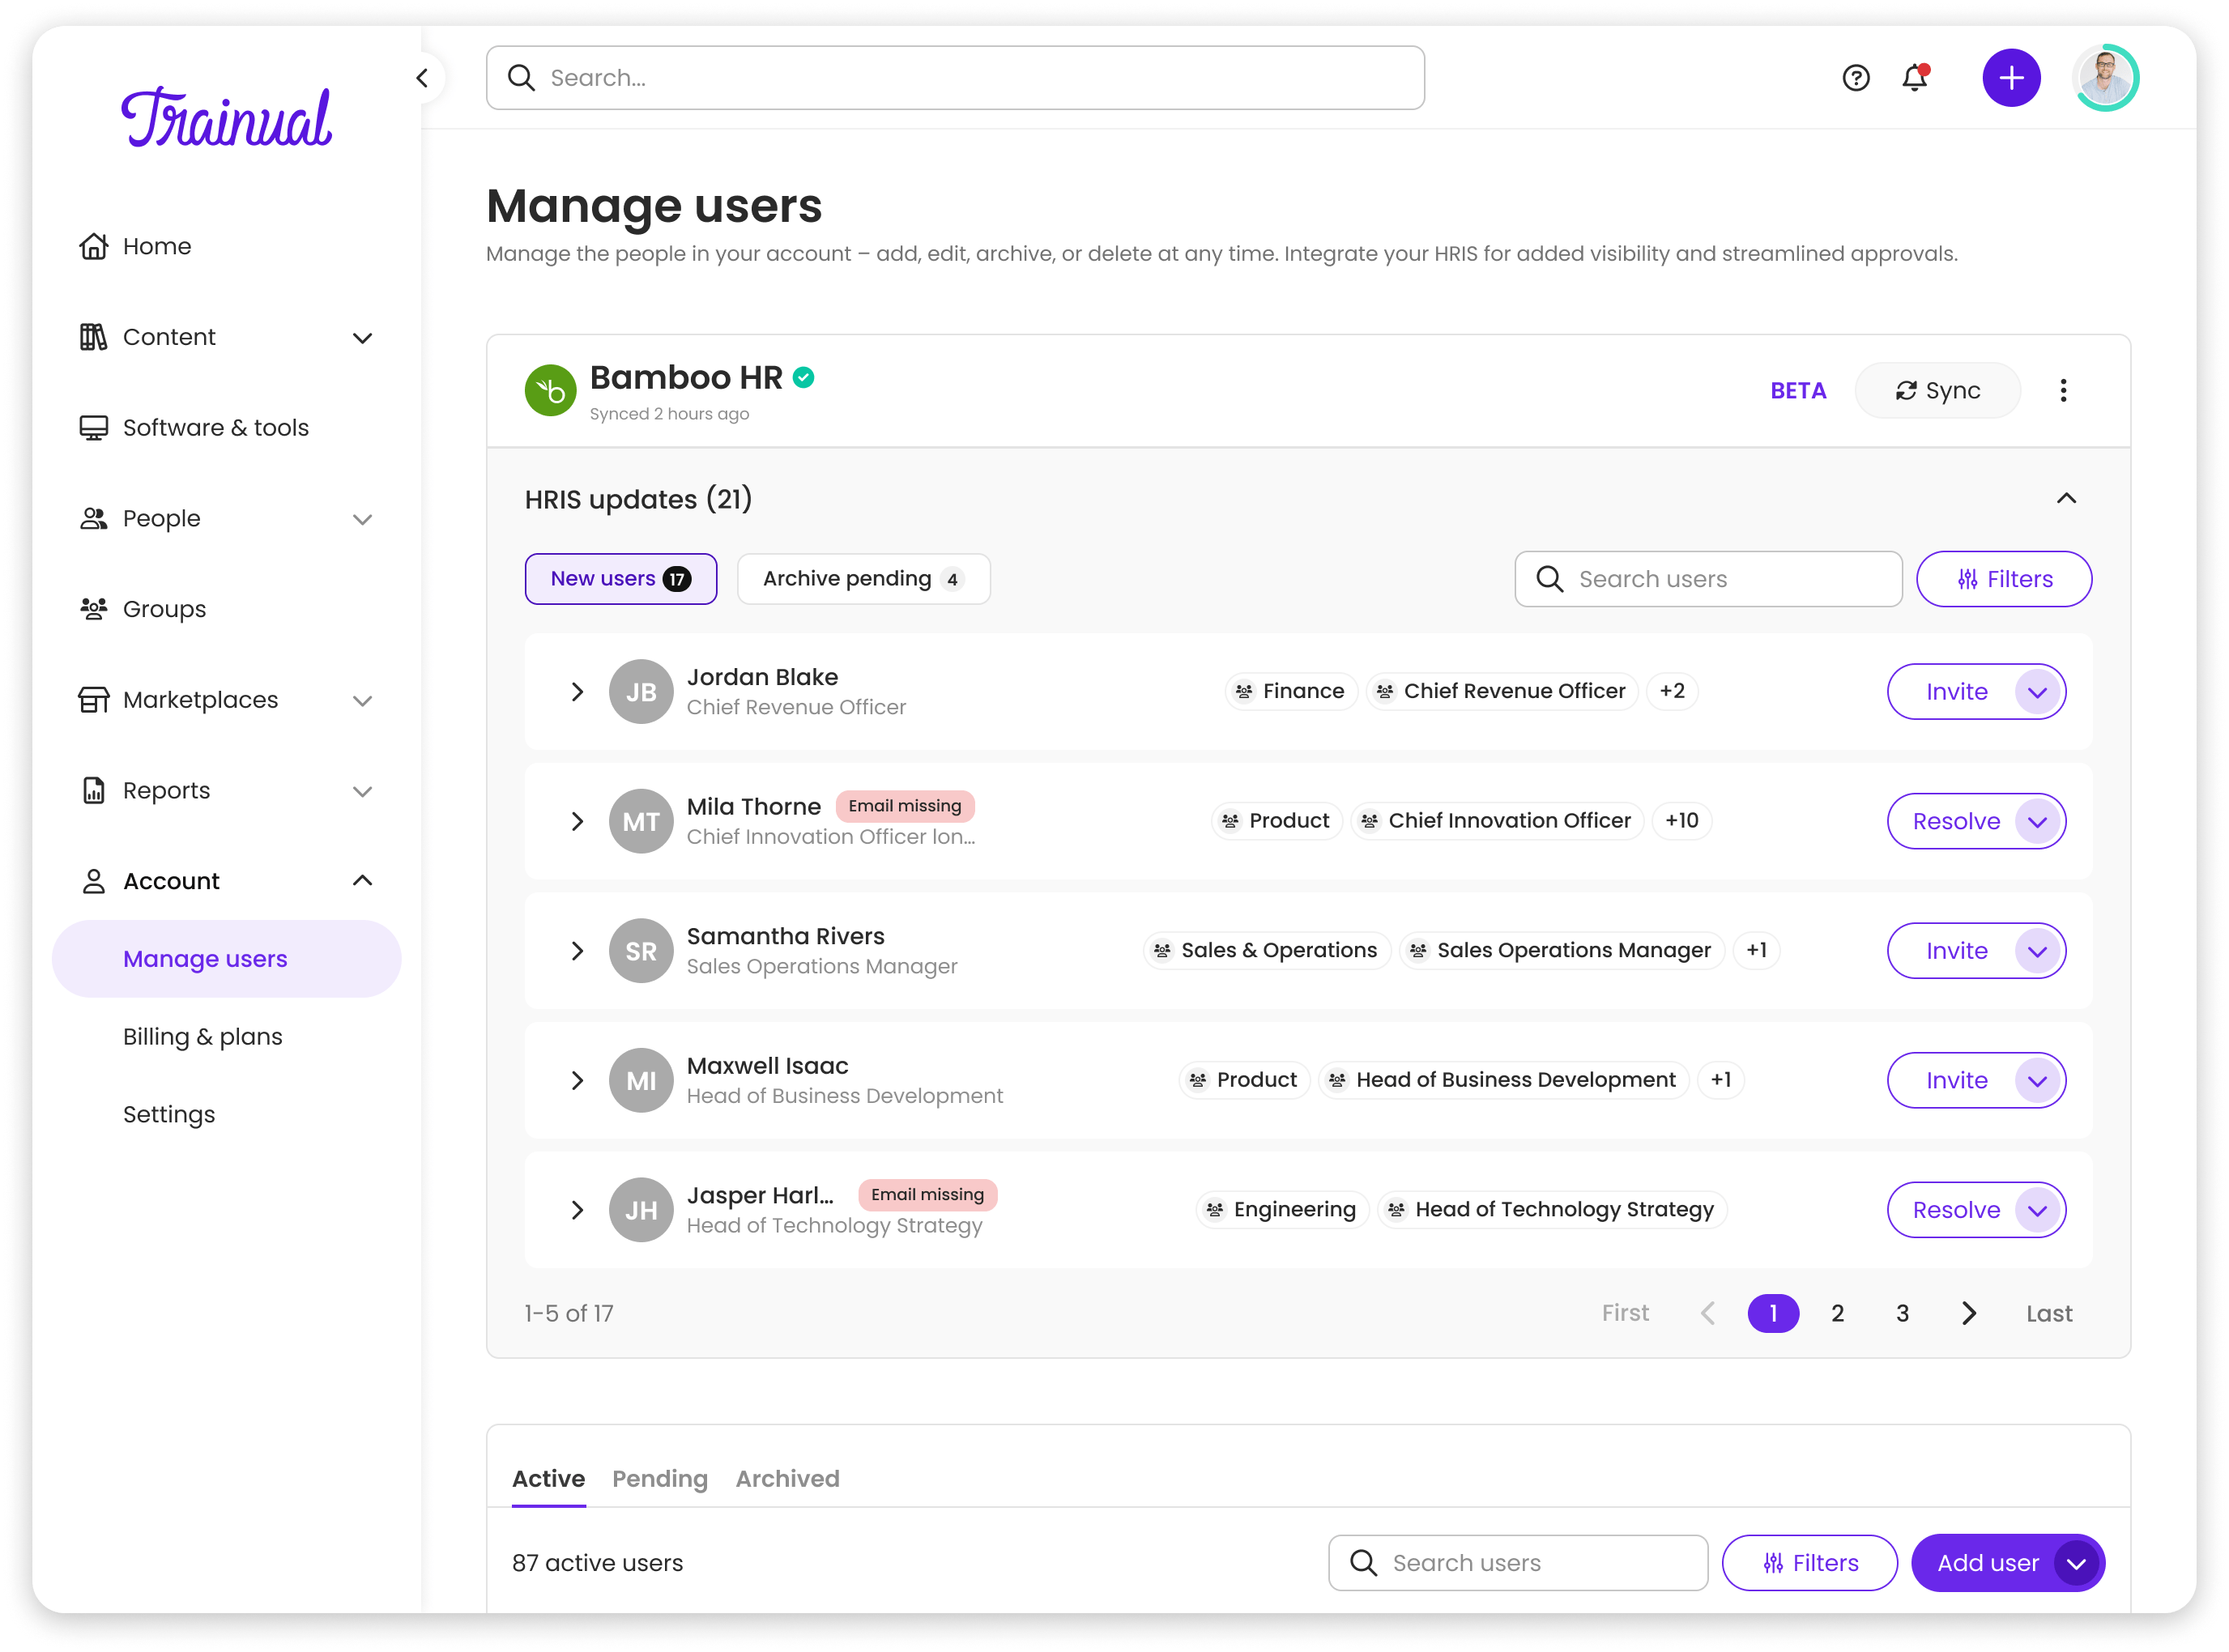This screenshot has width=2229, height=1652.
Task: Collapse the sidebar with the back arrow
Action: click(422, 78)
